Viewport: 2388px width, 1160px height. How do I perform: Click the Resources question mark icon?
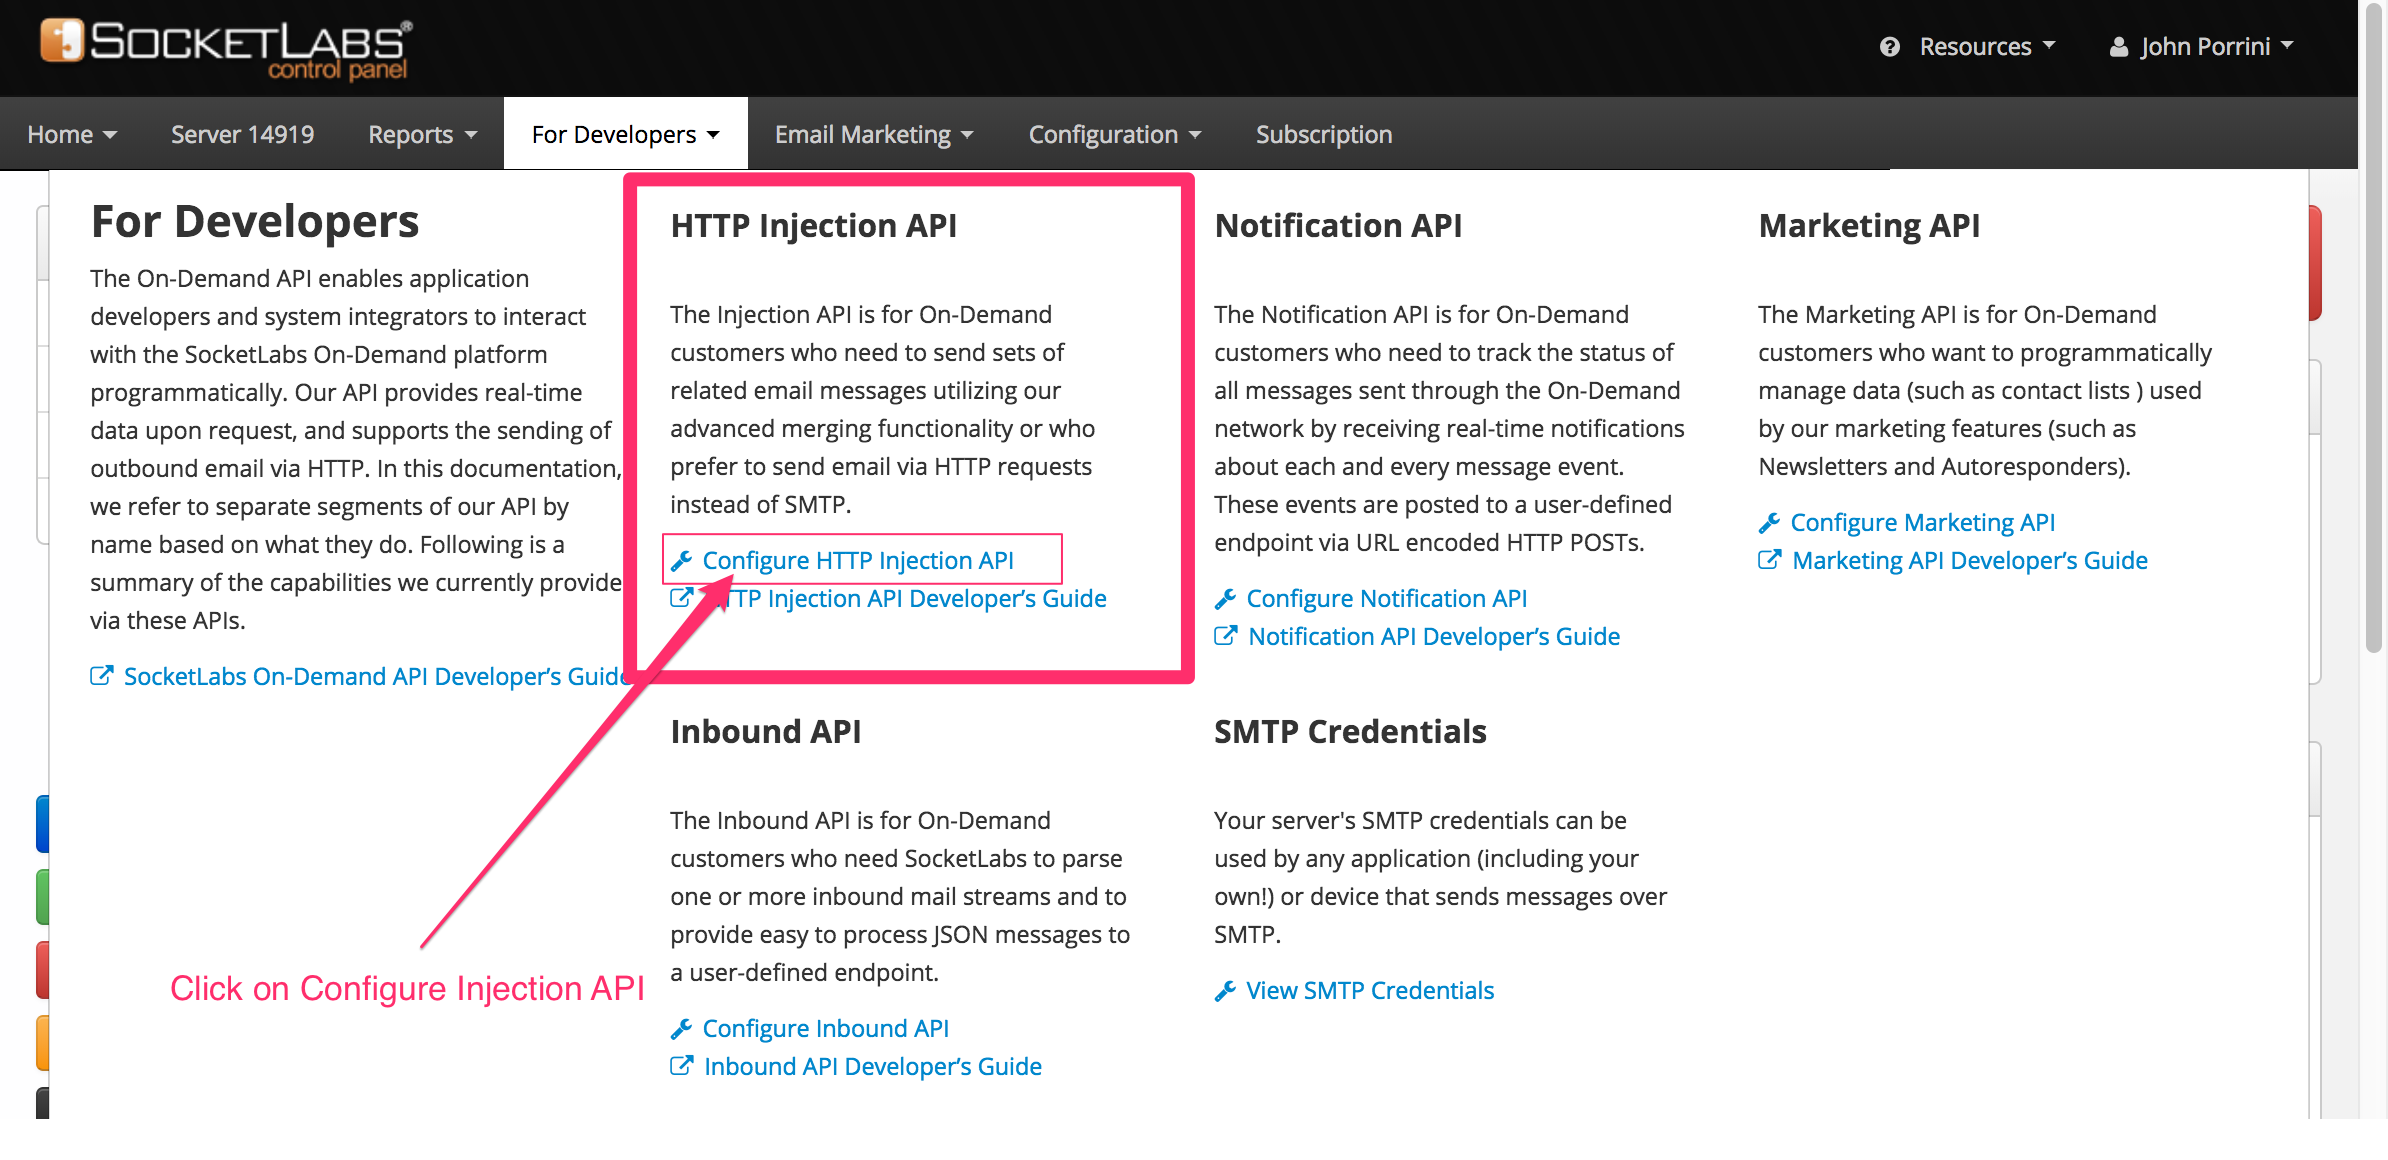click(1889, 47)
